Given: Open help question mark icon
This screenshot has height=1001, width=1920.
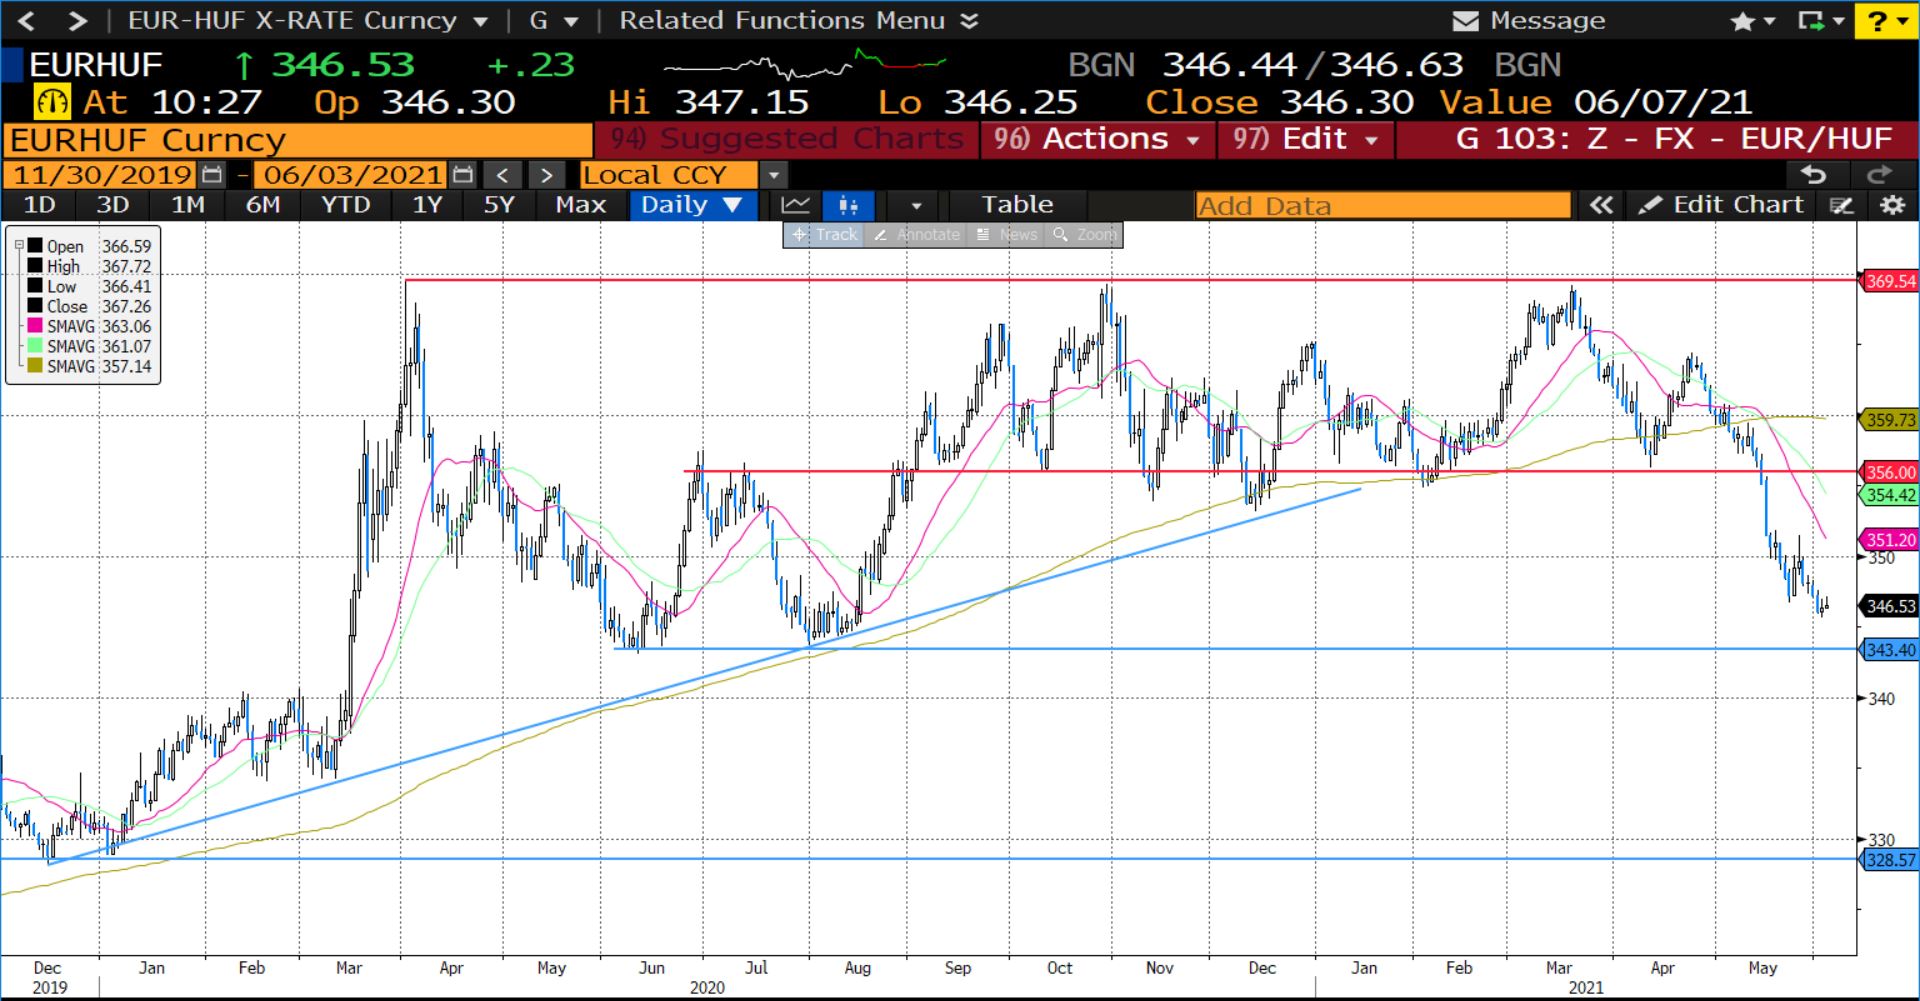Looking at the screenshot, I should (1877, 21).
